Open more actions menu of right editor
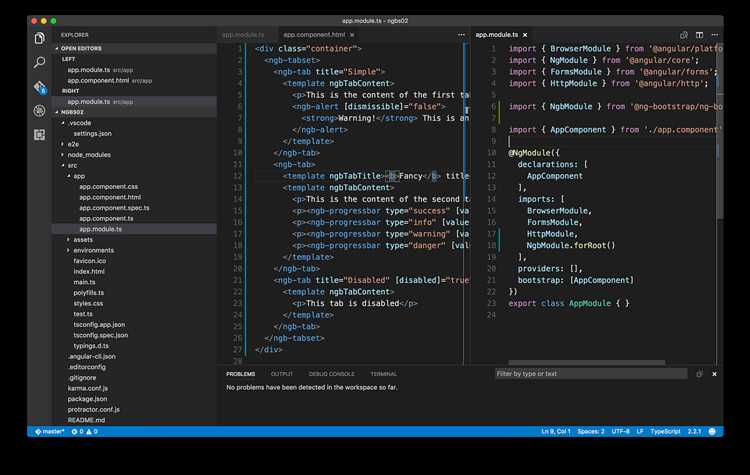The width and height of the screenshot is (750, 475). pos(715,35)
